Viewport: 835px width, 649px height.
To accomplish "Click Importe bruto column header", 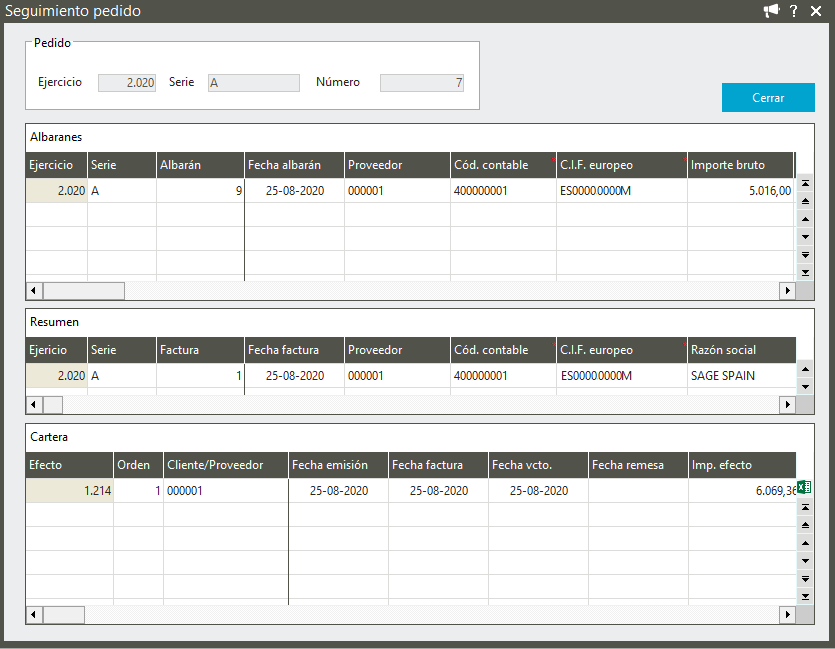I will point(740,165).
